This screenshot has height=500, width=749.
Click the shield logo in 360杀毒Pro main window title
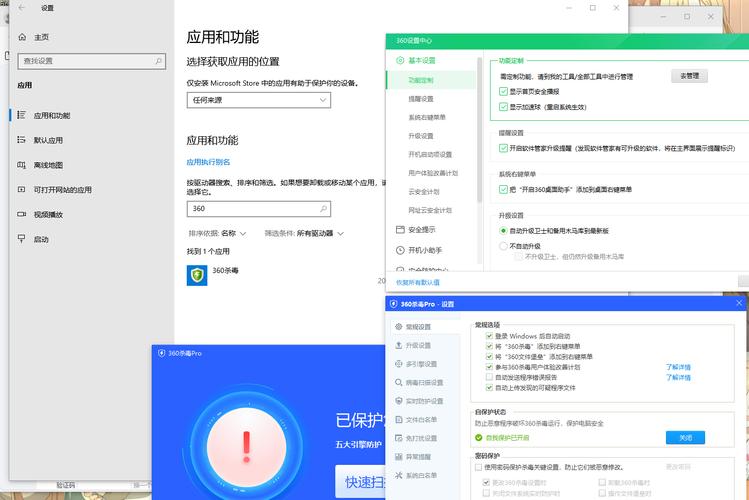click(161, 353)
